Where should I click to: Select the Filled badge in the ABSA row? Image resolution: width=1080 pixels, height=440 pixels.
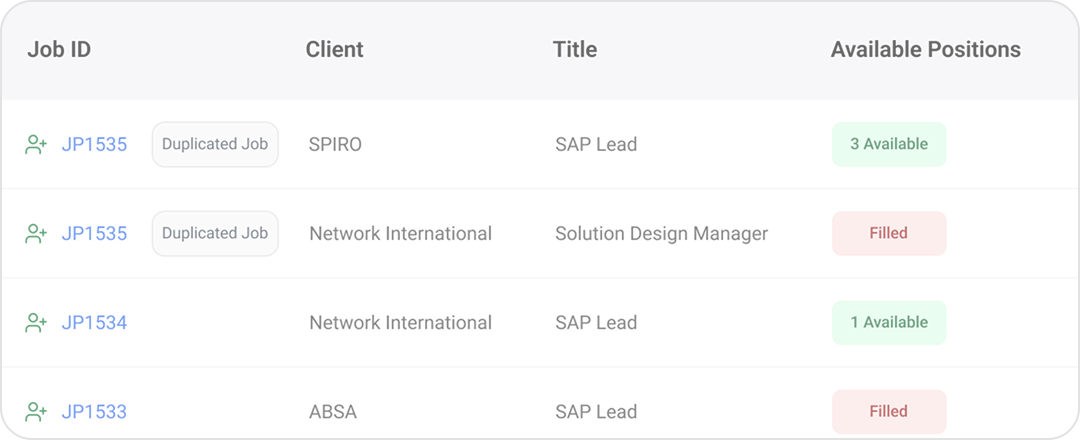coord(889,411)
